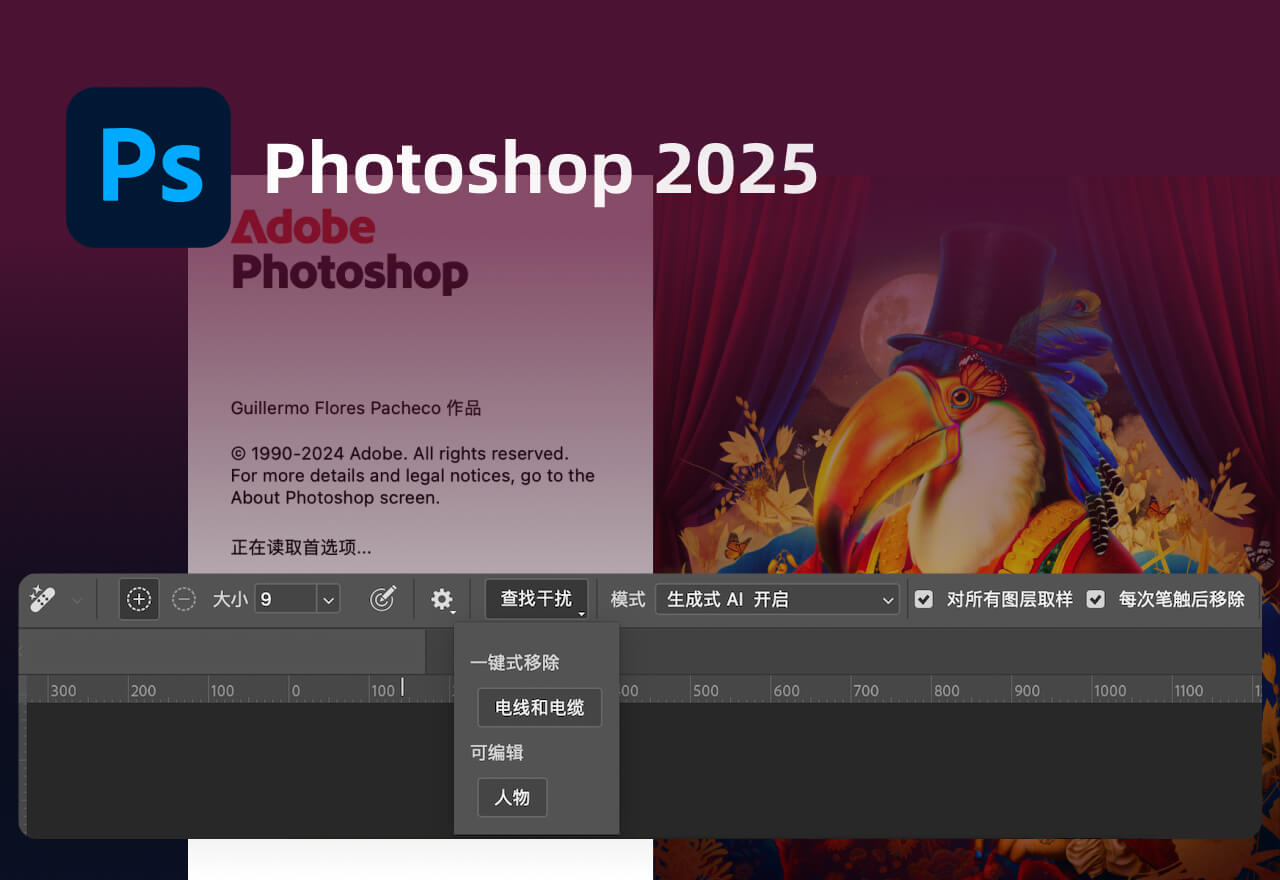Uncheck the 每次笔触后移除 checkbox
Viewport: 1280px width, 880px height.
tap(1096, 599)
